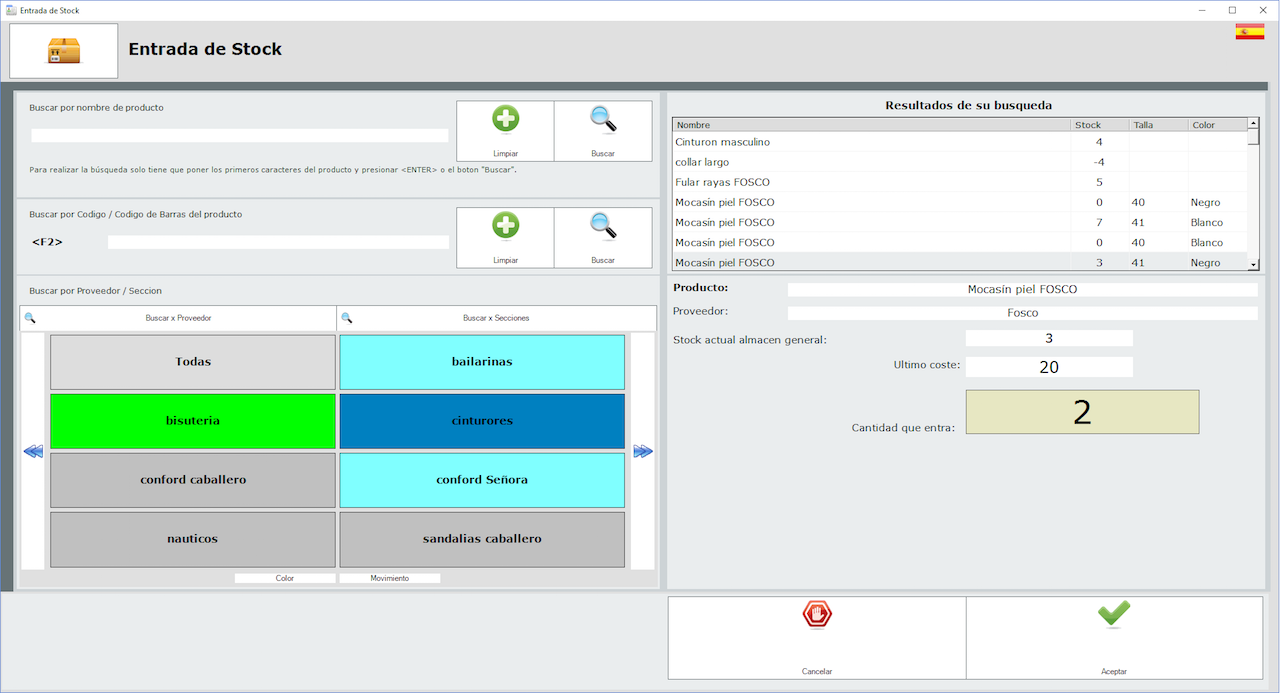The image size is (1280, 693).
Task: Click the Spanish flag language icon
Action: pos(1249,32)
